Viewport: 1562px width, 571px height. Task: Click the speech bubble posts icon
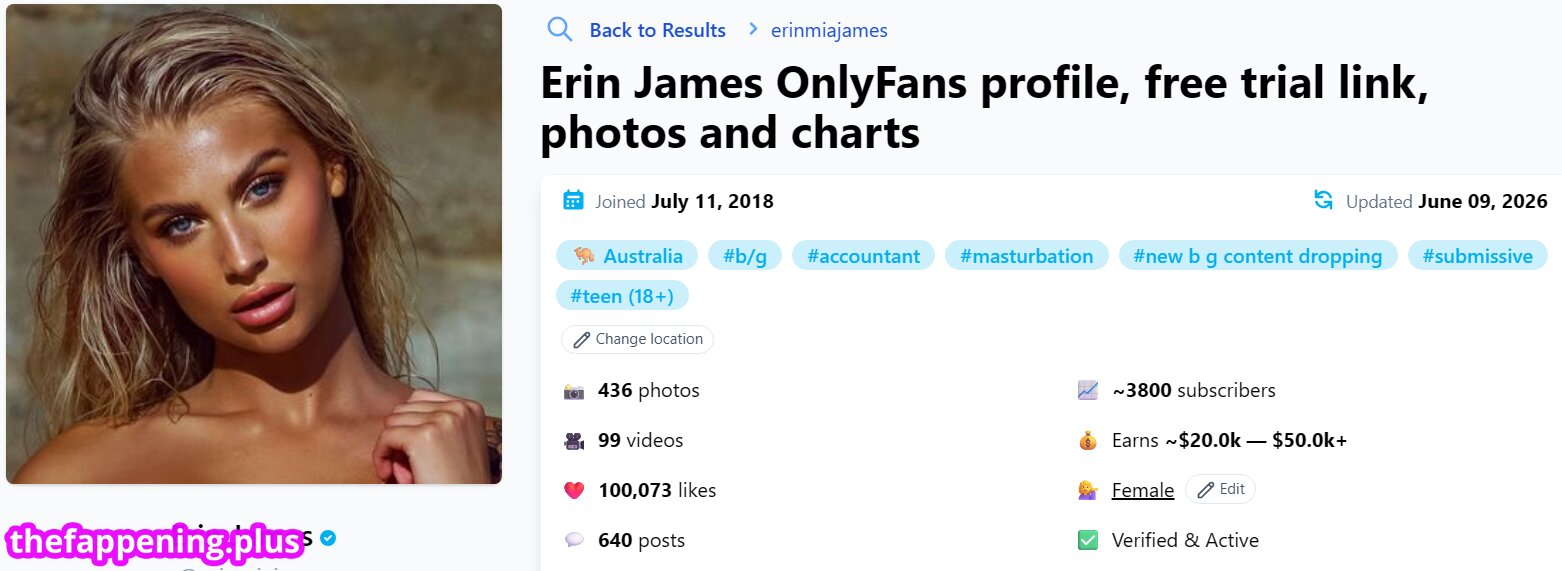[x=573, y=541]
